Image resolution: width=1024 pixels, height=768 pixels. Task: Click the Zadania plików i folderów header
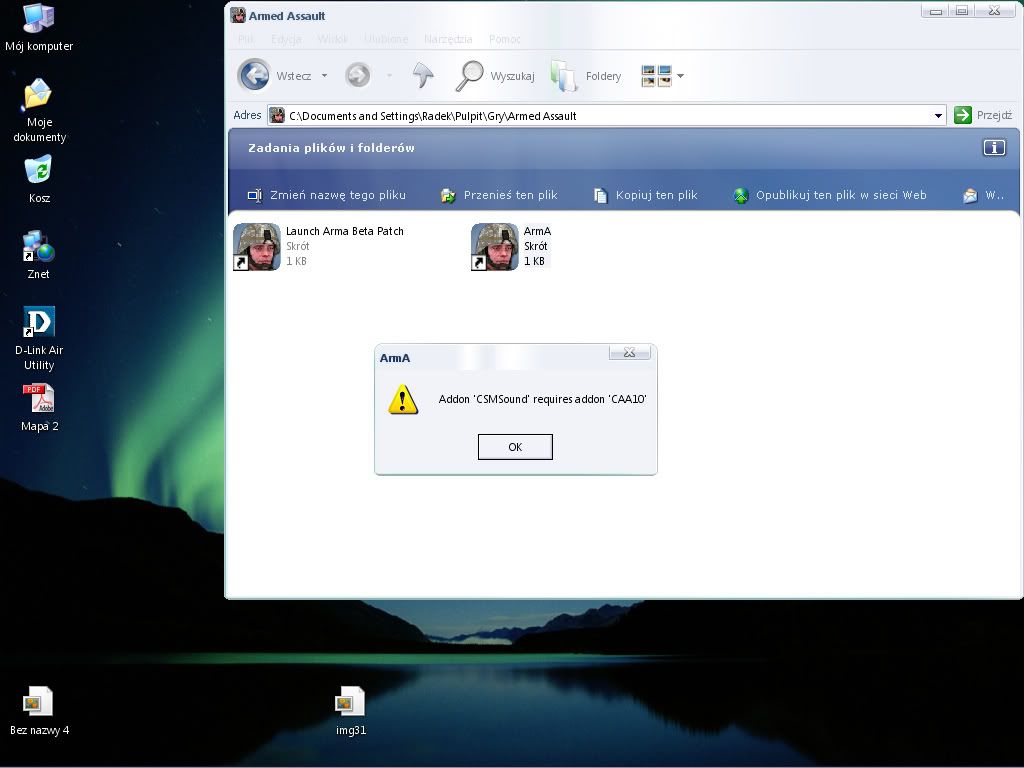331,148
